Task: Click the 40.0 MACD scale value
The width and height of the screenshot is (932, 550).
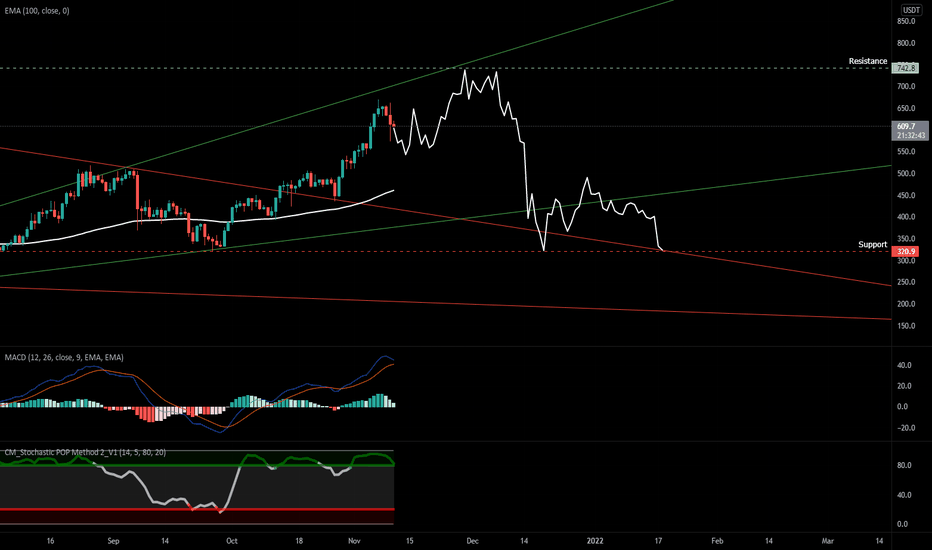Action: (903, 366)
